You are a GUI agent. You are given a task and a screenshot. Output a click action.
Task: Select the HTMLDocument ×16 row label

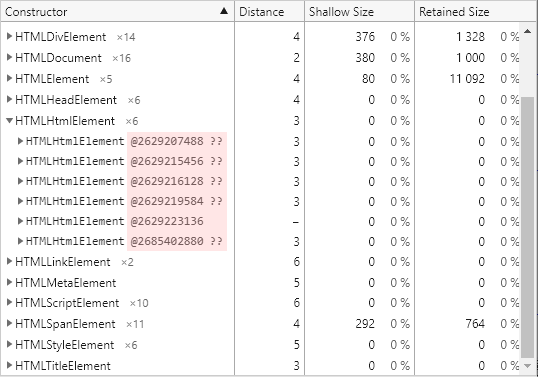tap(73, 58)
